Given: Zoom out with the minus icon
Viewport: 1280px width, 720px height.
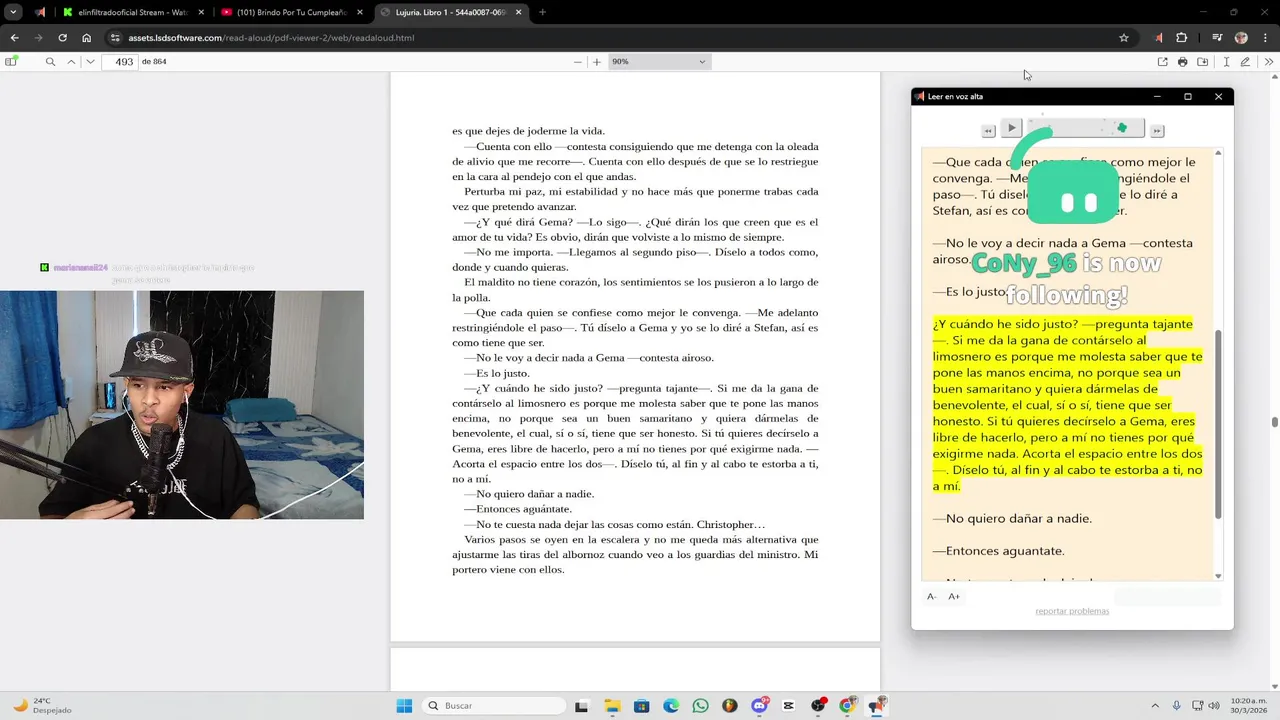Looking at the screenshot, I should tap(577, 62).
